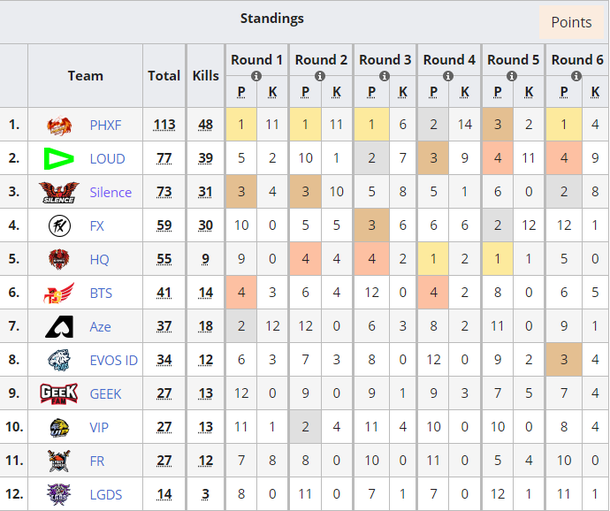Click the FX team logo icon
The width and height of the screenshot is (610, 511).
[x=59, y=226]
